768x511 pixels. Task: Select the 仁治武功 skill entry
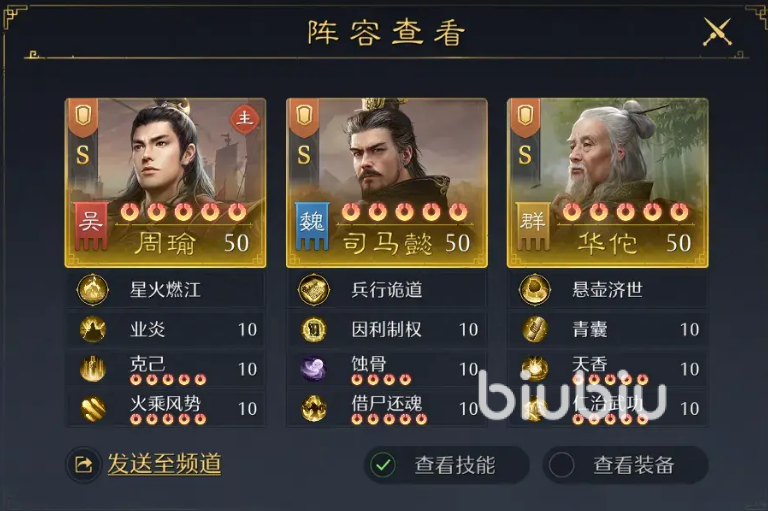608,409
